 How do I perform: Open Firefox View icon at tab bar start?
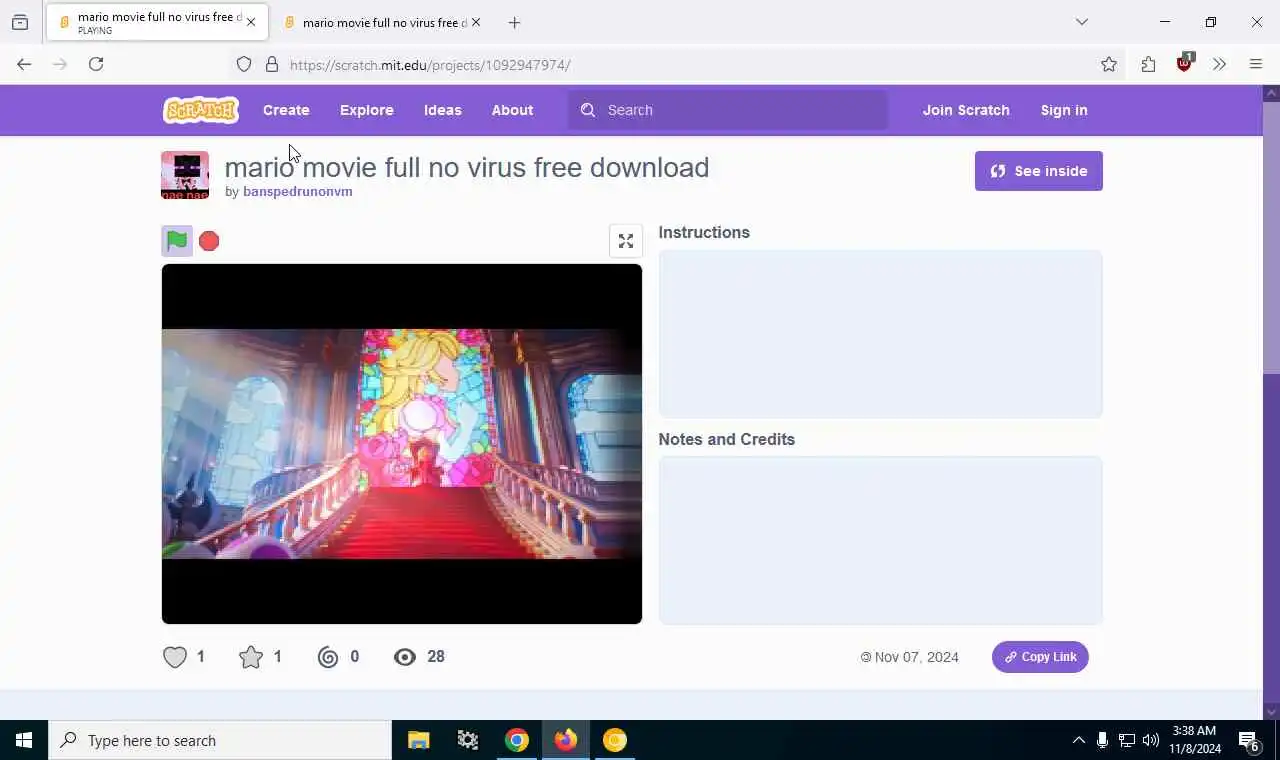20,22
